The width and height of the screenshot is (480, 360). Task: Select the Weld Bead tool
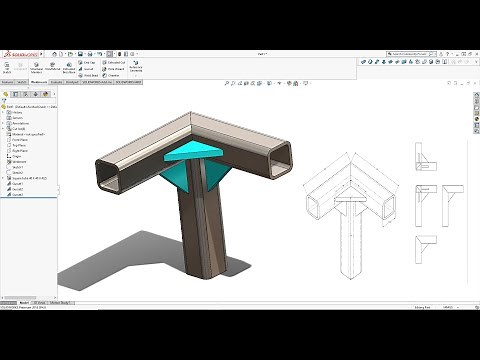88,76
